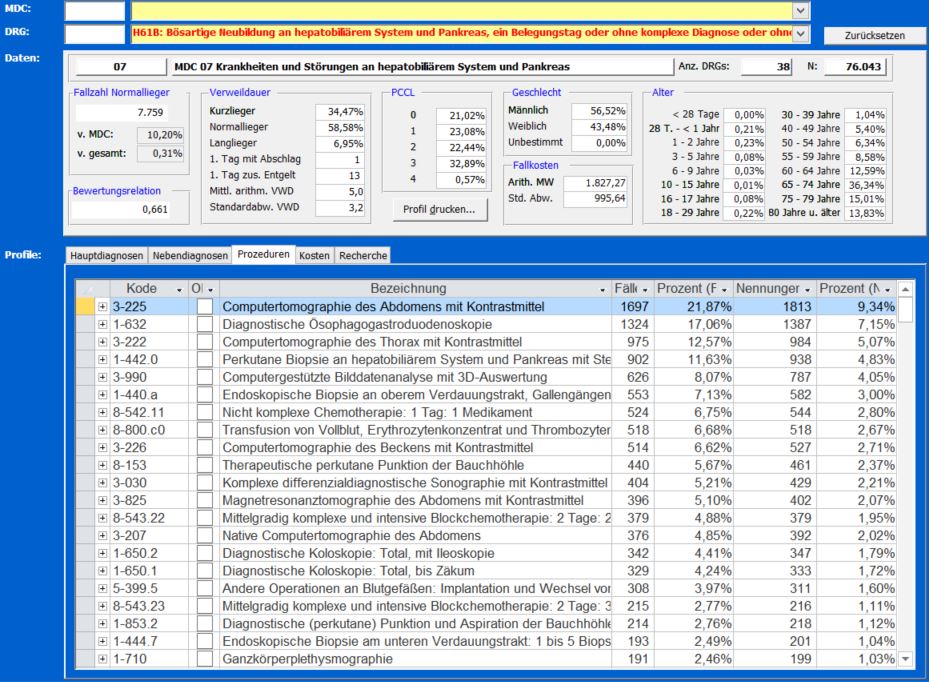Screen dimensions: 929x682
Task: Click the N value 76.043
Action: (855, 67)
